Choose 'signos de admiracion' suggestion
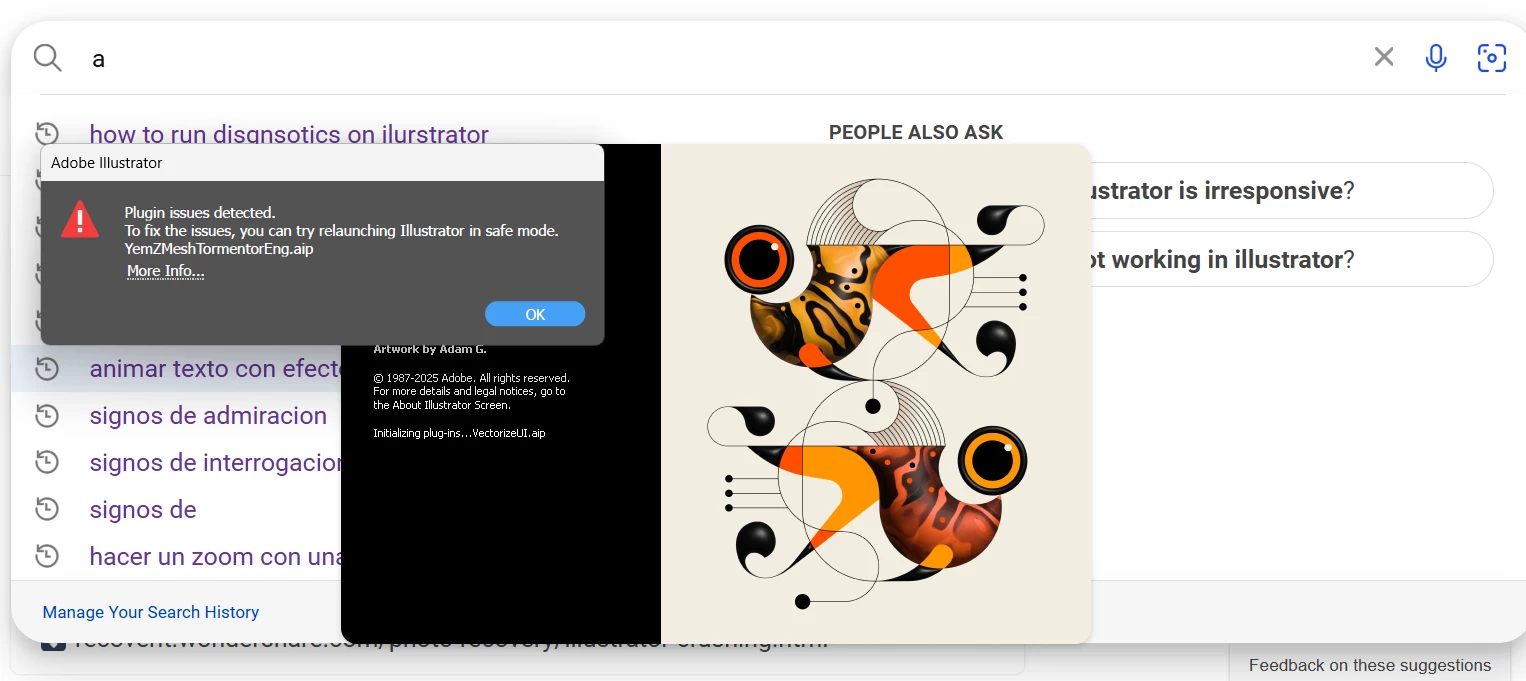 coord(208,415)
